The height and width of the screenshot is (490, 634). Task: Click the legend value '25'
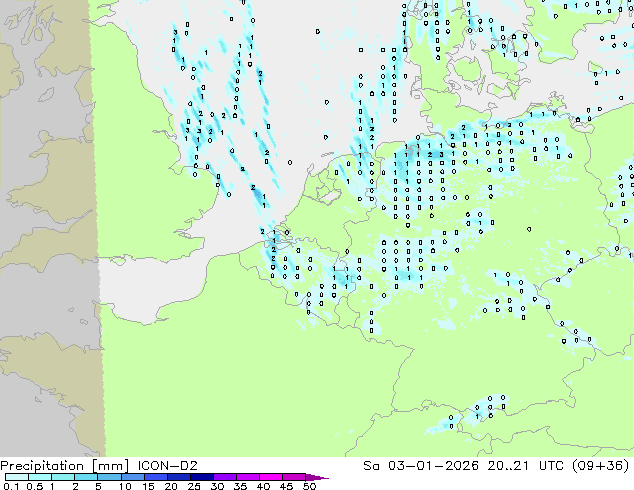click(x=194, y=486)
